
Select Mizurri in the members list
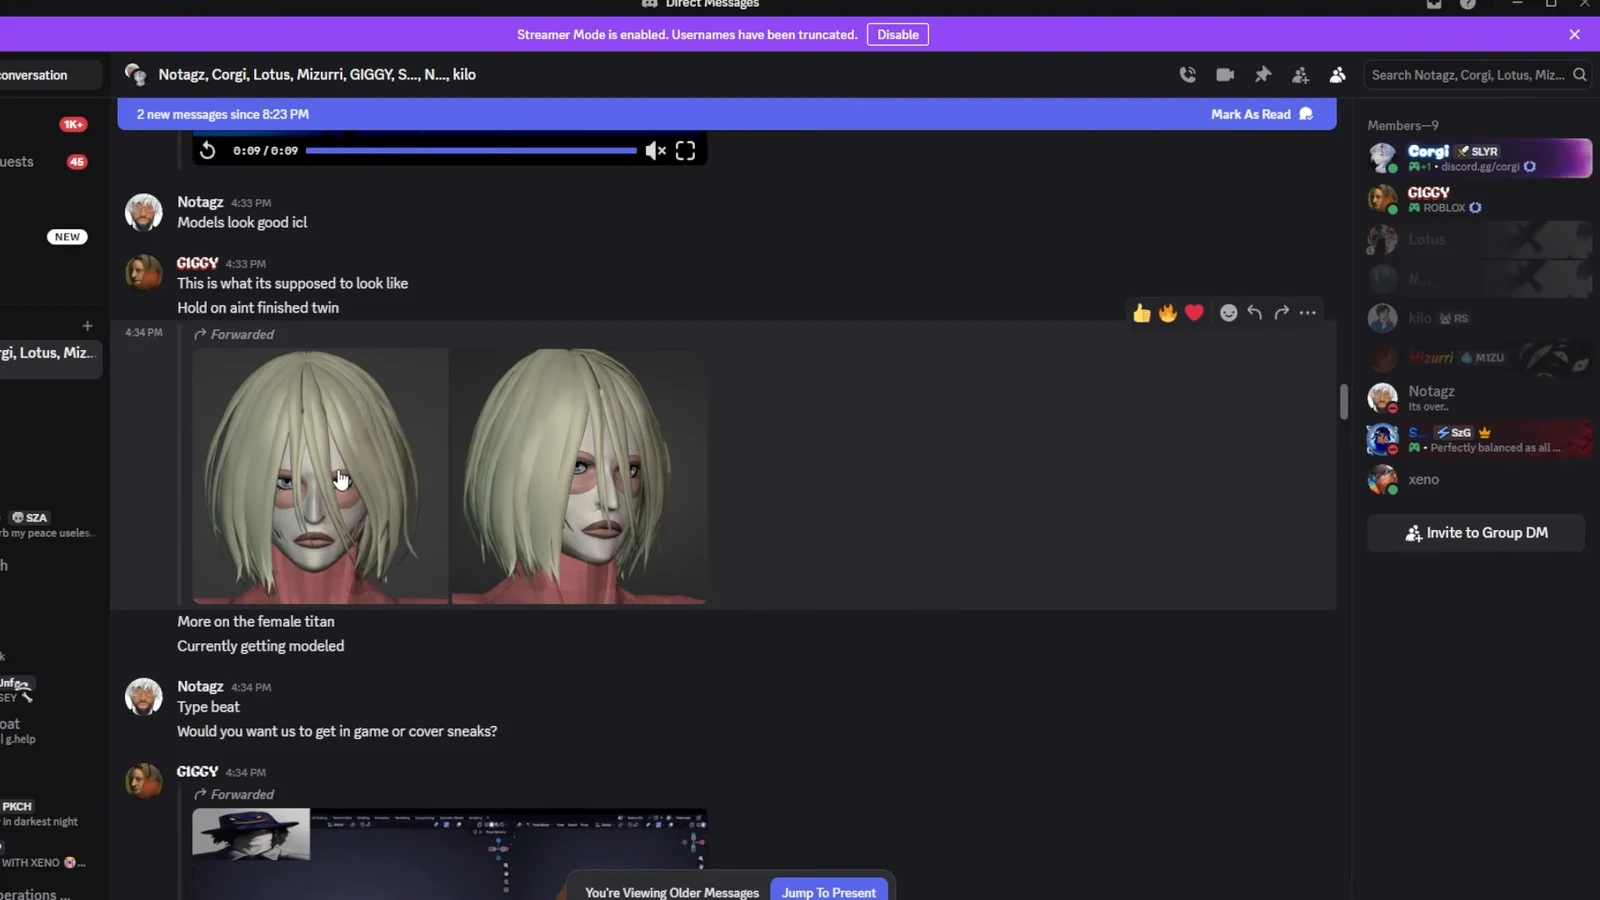(x=1478, y=357)
